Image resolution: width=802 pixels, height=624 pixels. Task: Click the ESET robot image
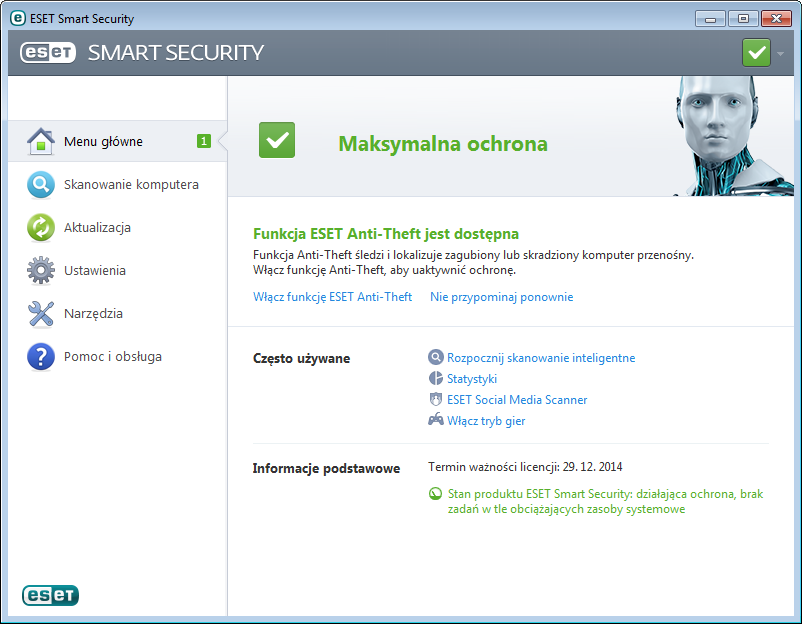coord(734,136)
